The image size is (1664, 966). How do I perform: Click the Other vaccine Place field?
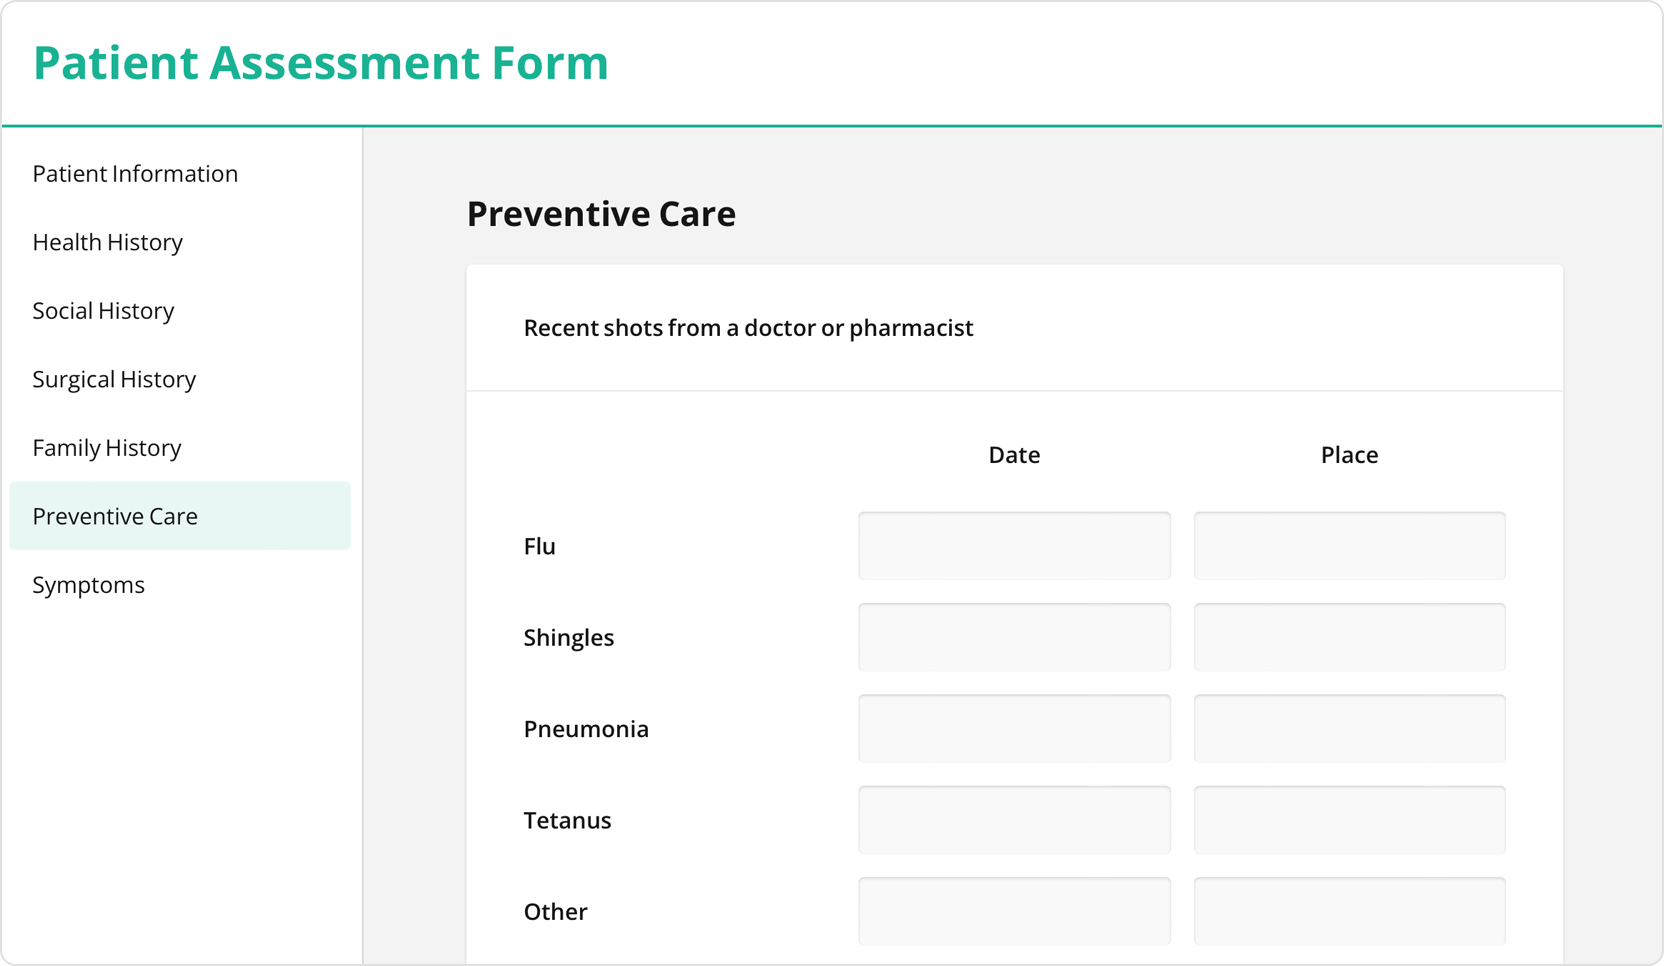click(x=1348, y=910)
